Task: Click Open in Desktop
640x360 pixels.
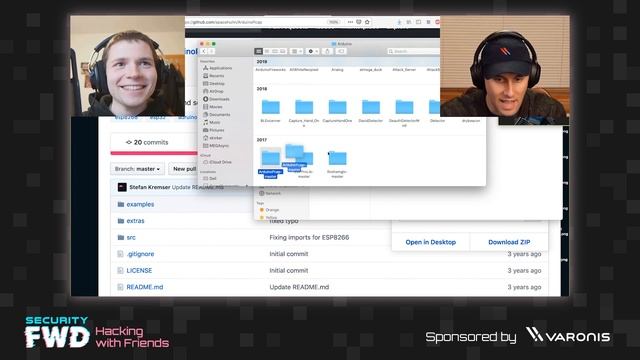Action: [431, 242]
